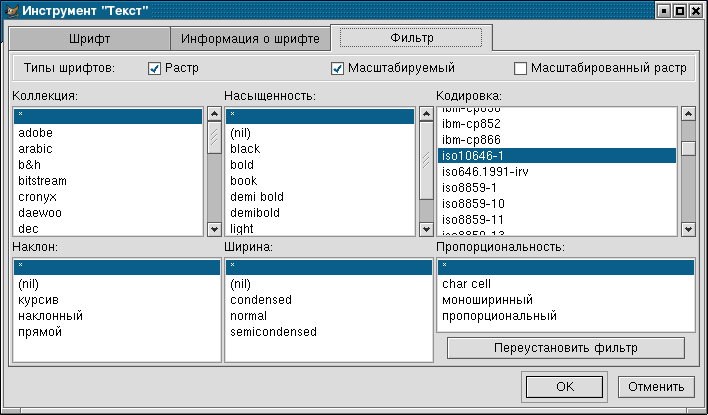Select bitstream in the Коллекция list
This screenshot has height=415, width=708.
coord(108,181)
